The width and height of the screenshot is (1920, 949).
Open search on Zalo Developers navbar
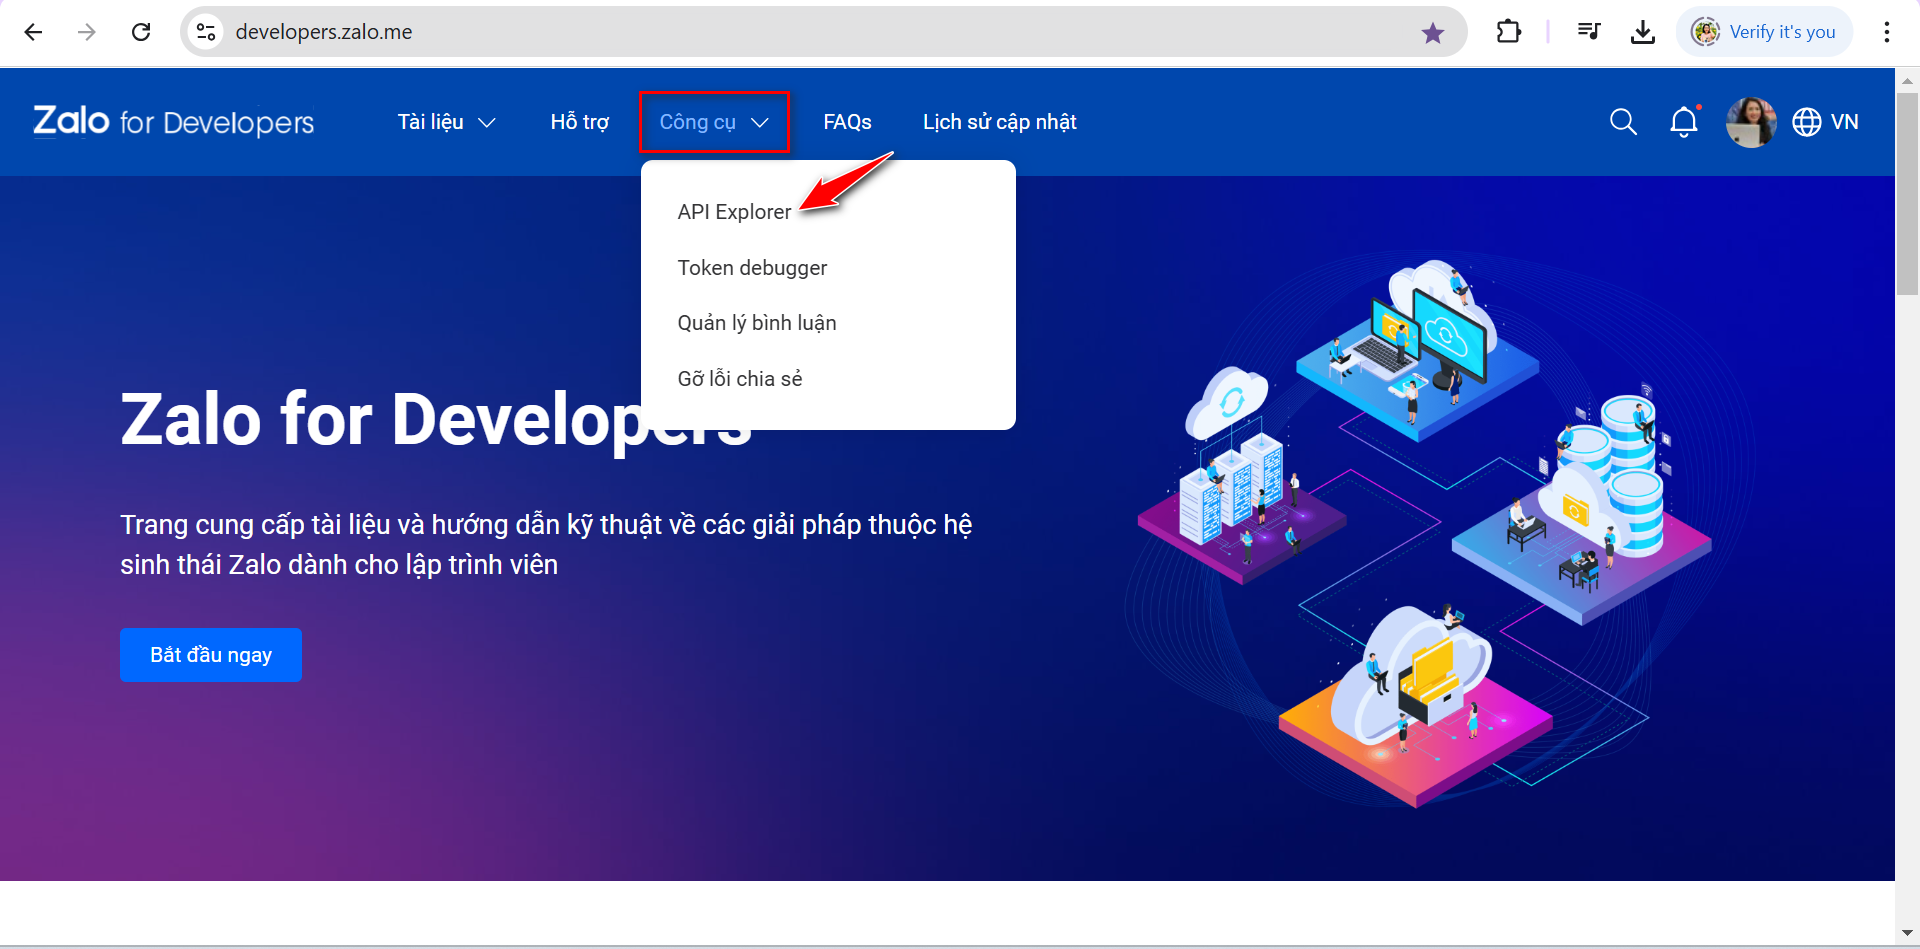[1623, 121]
